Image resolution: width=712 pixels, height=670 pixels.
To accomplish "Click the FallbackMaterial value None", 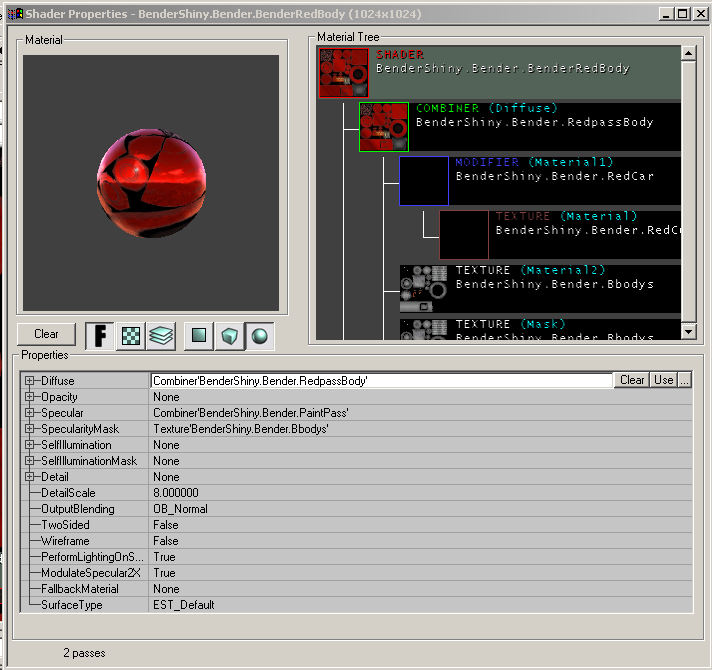I will click(166, 589).
